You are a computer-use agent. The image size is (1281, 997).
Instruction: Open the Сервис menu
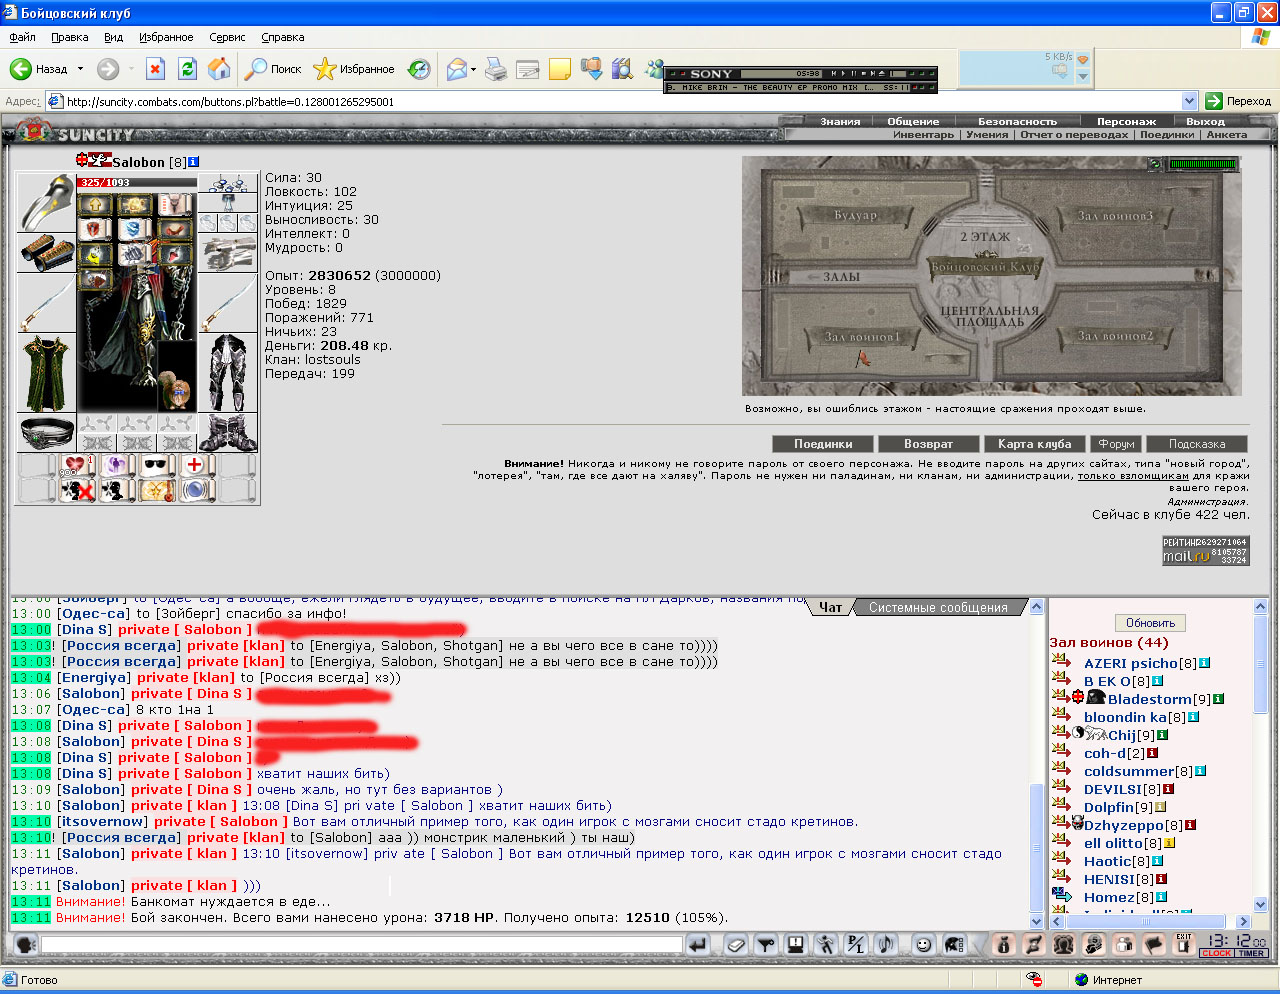coord(227,37)
